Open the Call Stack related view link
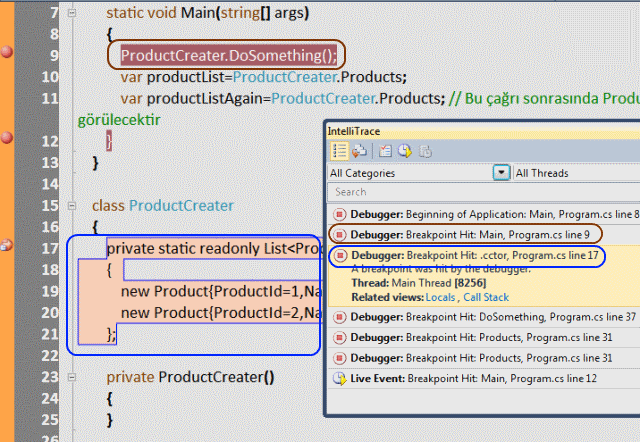 [x=487, y=298]
